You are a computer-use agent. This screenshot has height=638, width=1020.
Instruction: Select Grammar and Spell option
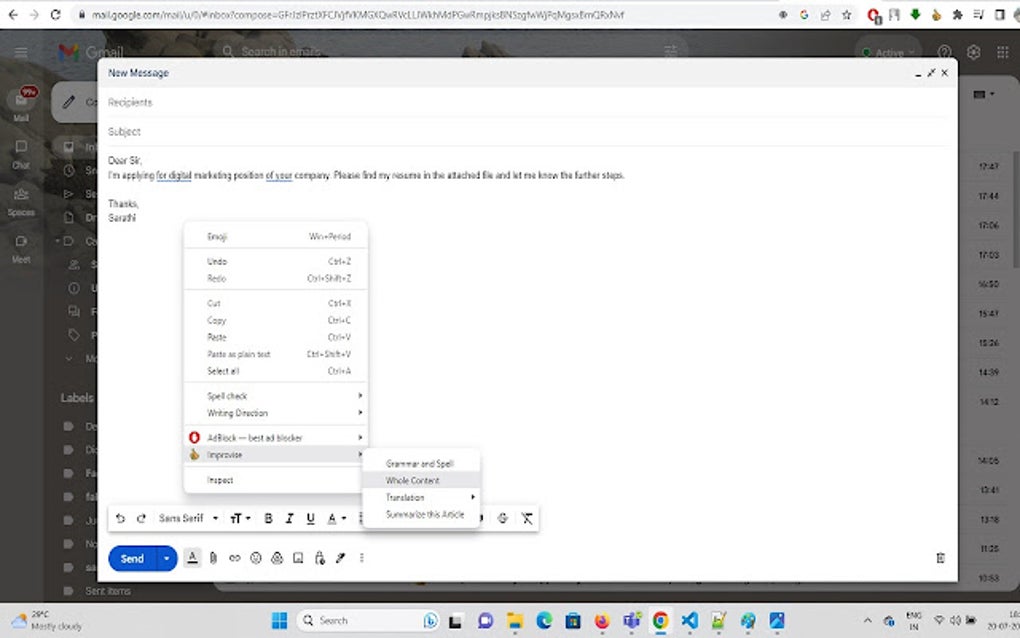(418, 463)
